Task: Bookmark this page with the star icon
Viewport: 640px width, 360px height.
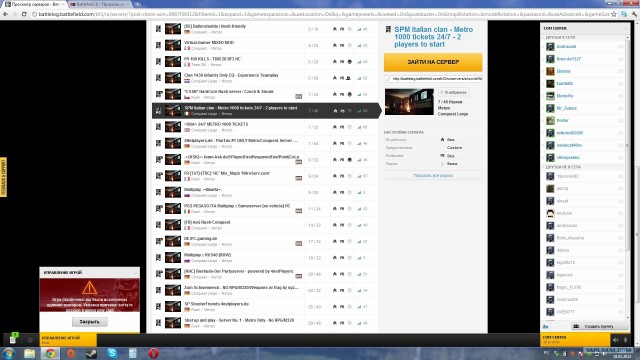Action: [613, 14]
